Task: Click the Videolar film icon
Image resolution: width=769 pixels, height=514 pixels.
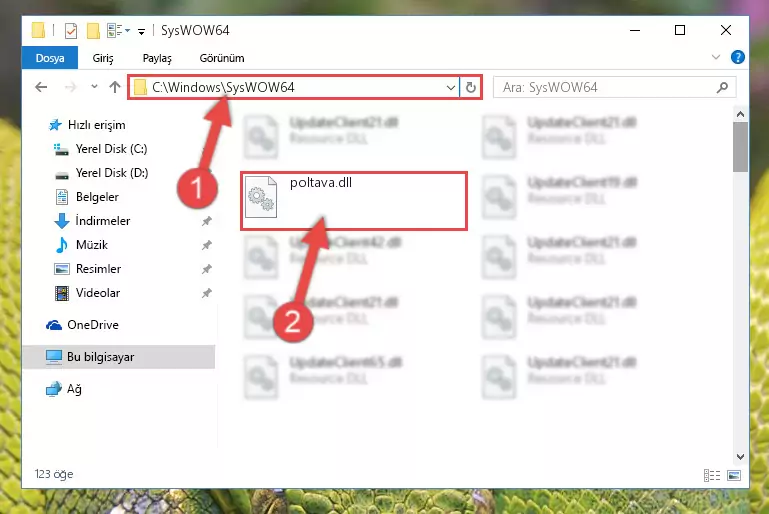Action: 62,293
